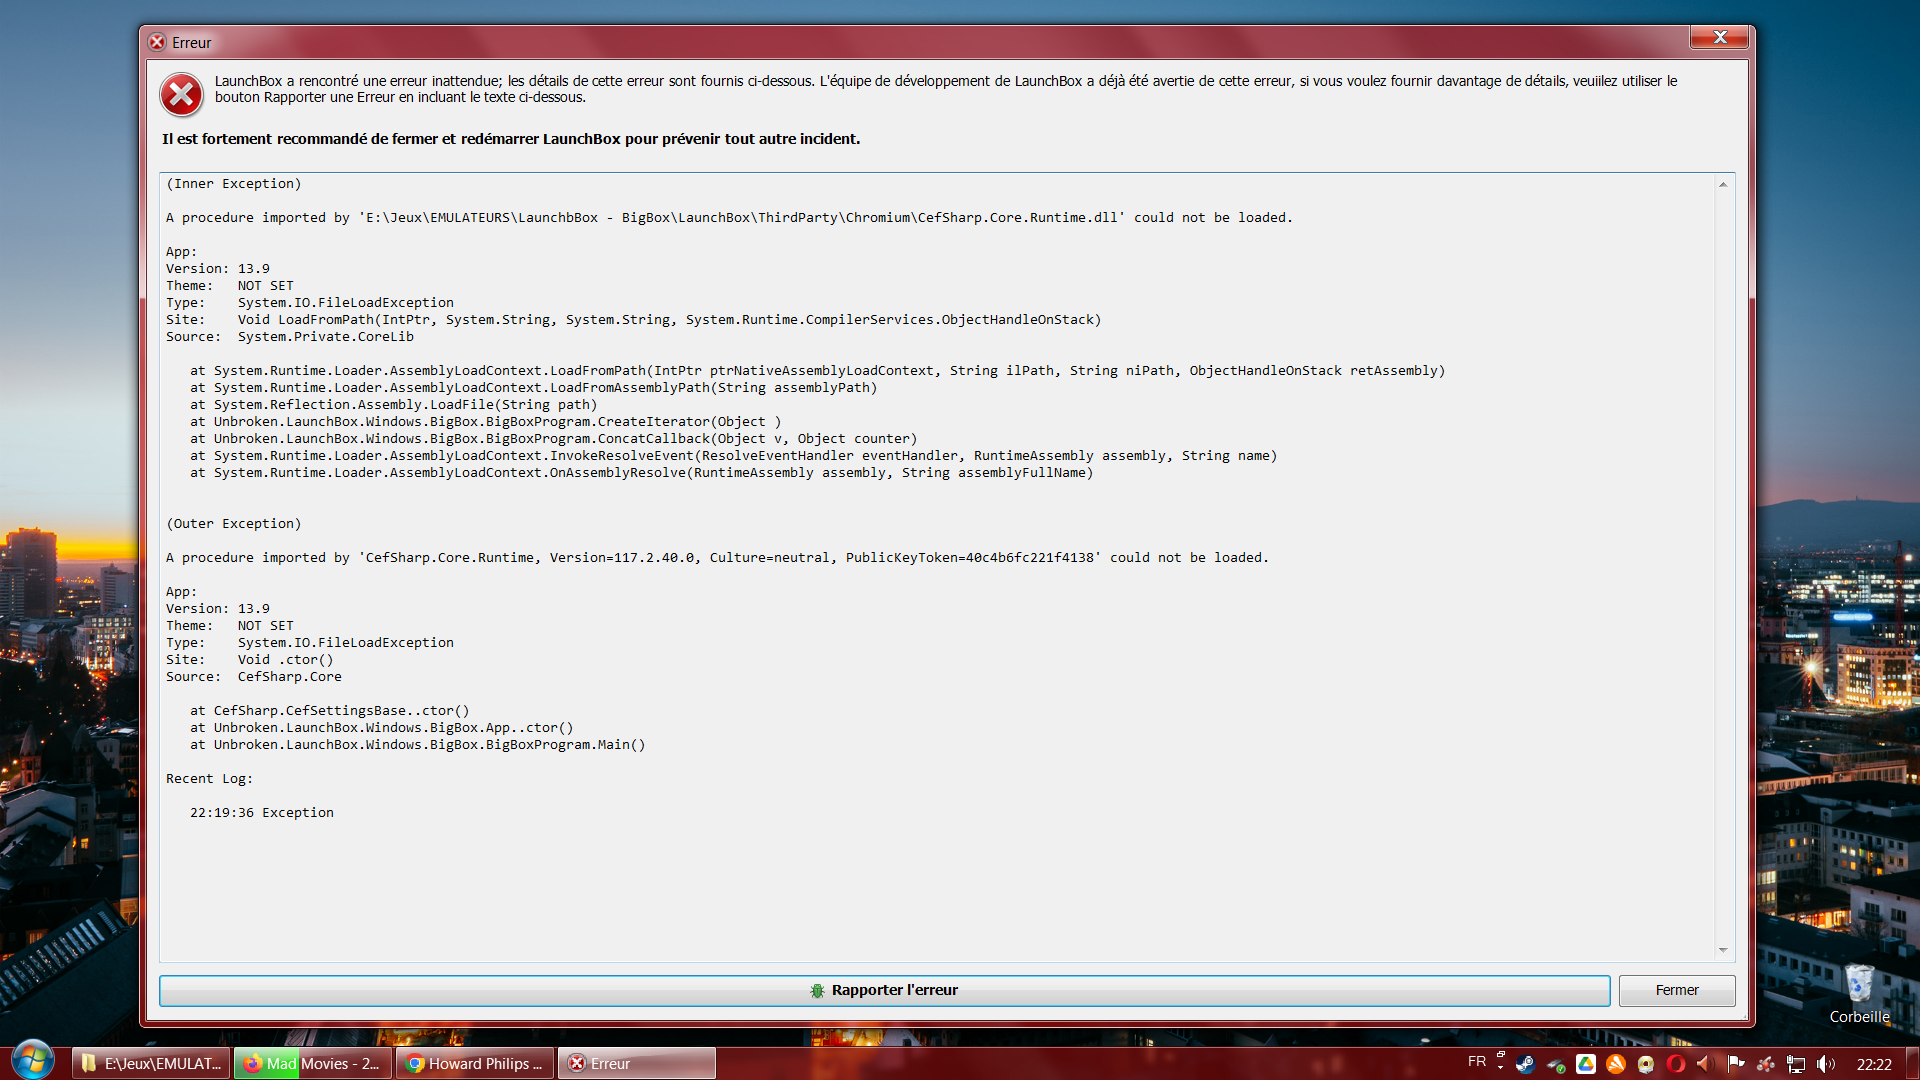Image resolution: width=1920 pixels, height=1080 pixels.
Task: Click the bold restart recommendation sentence
Action: click(511, 139)
